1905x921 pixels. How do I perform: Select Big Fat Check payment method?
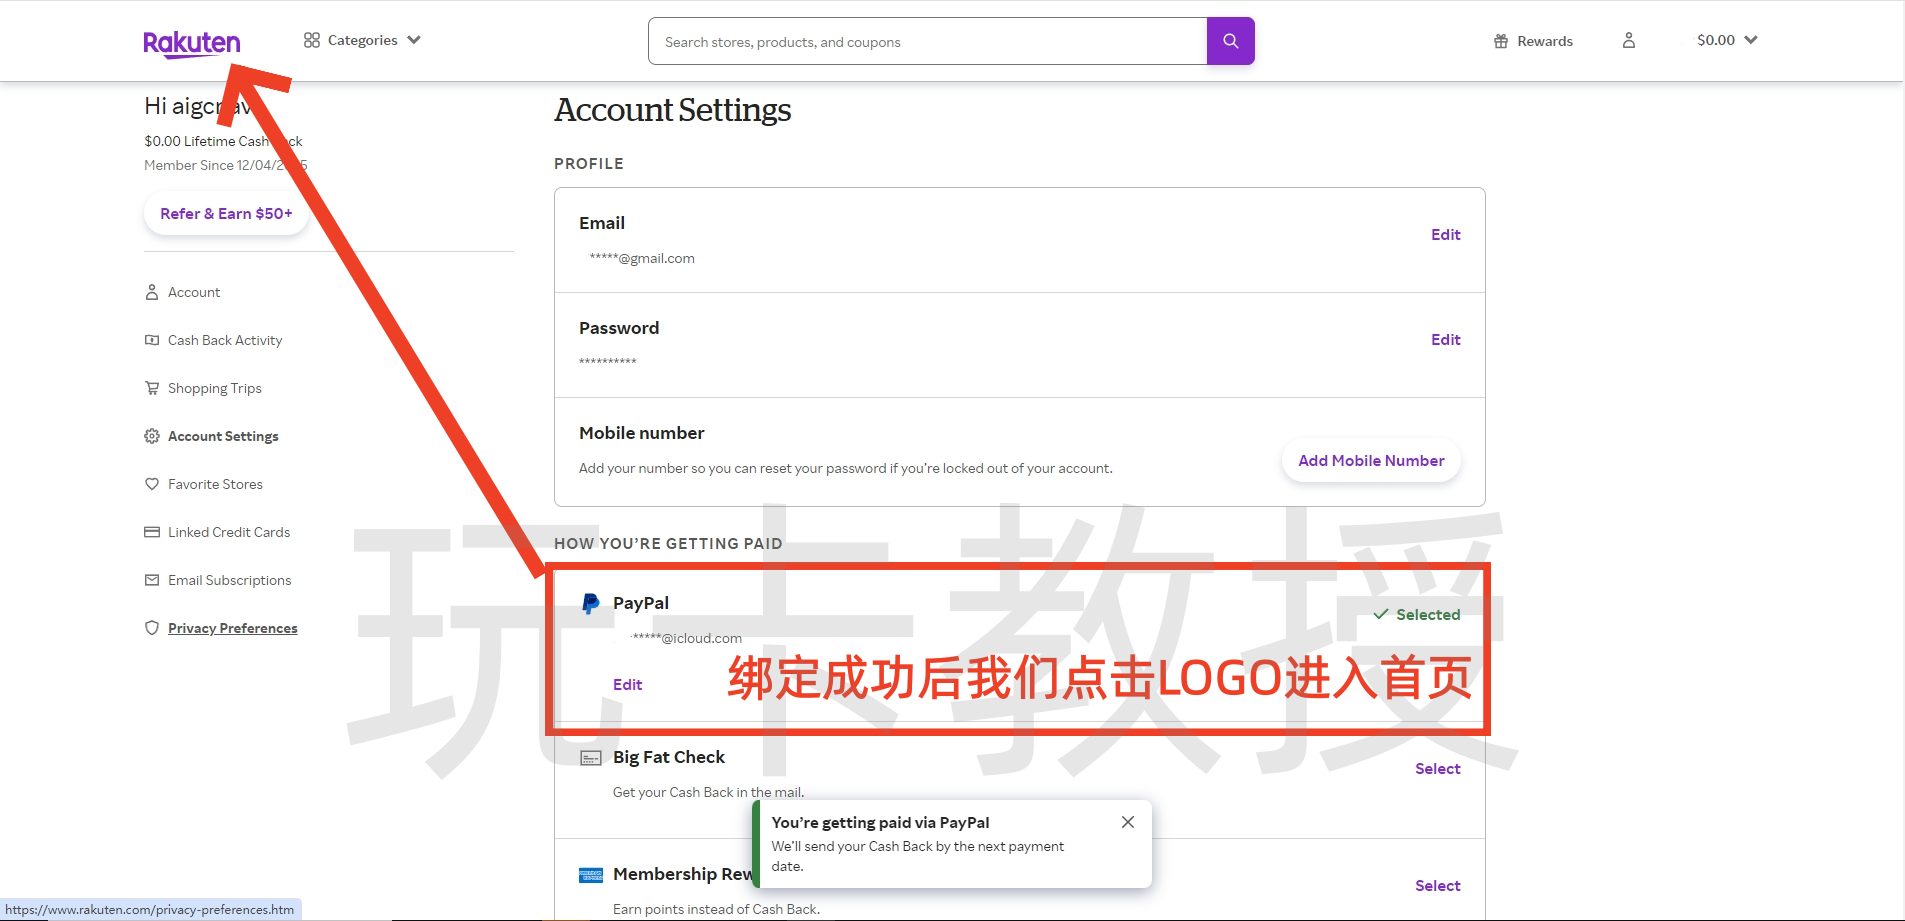1437,769
